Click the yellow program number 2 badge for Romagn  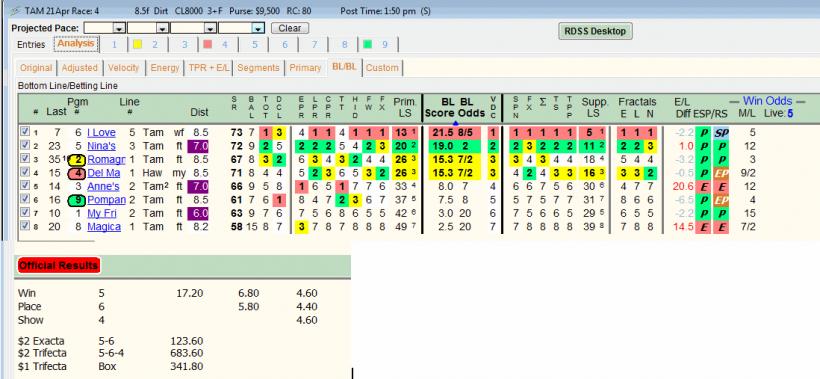click(76, 159)
